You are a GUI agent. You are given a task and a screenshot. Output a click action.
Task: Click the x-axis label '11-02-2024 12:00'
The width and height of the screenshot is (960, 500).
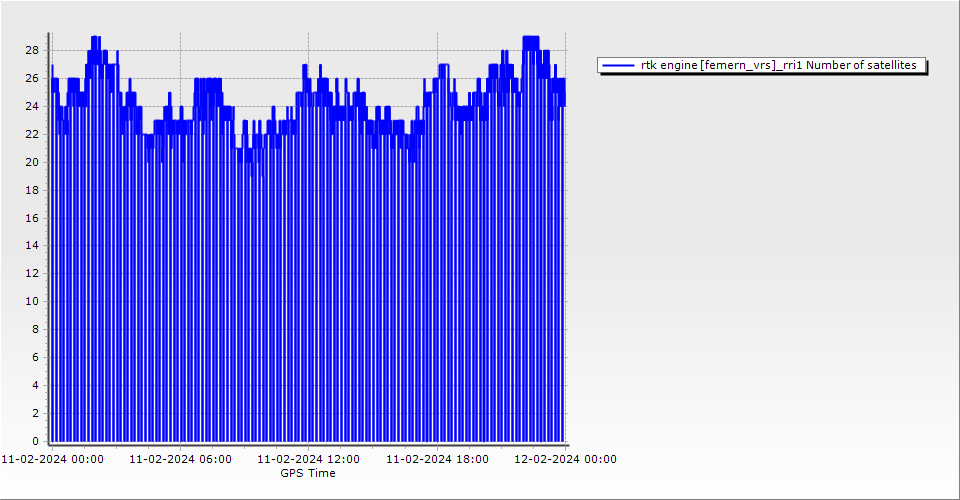click(x=309, y=460)
